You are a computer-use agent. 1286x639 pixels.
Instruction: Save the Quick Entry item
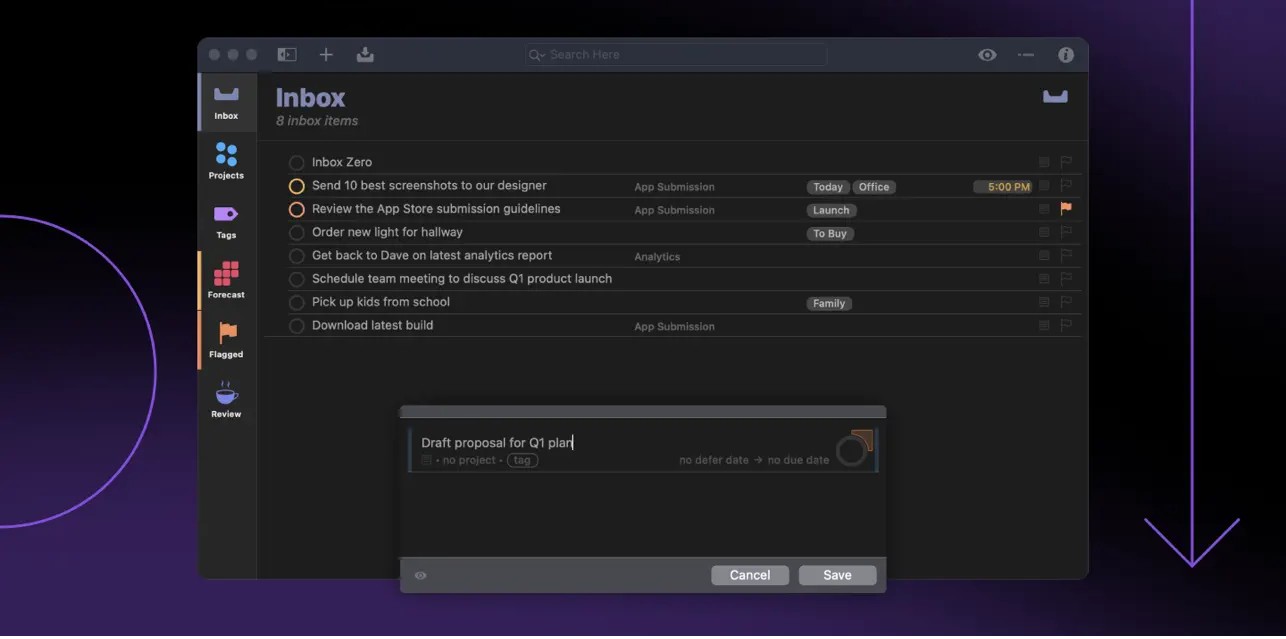(838, 575)
